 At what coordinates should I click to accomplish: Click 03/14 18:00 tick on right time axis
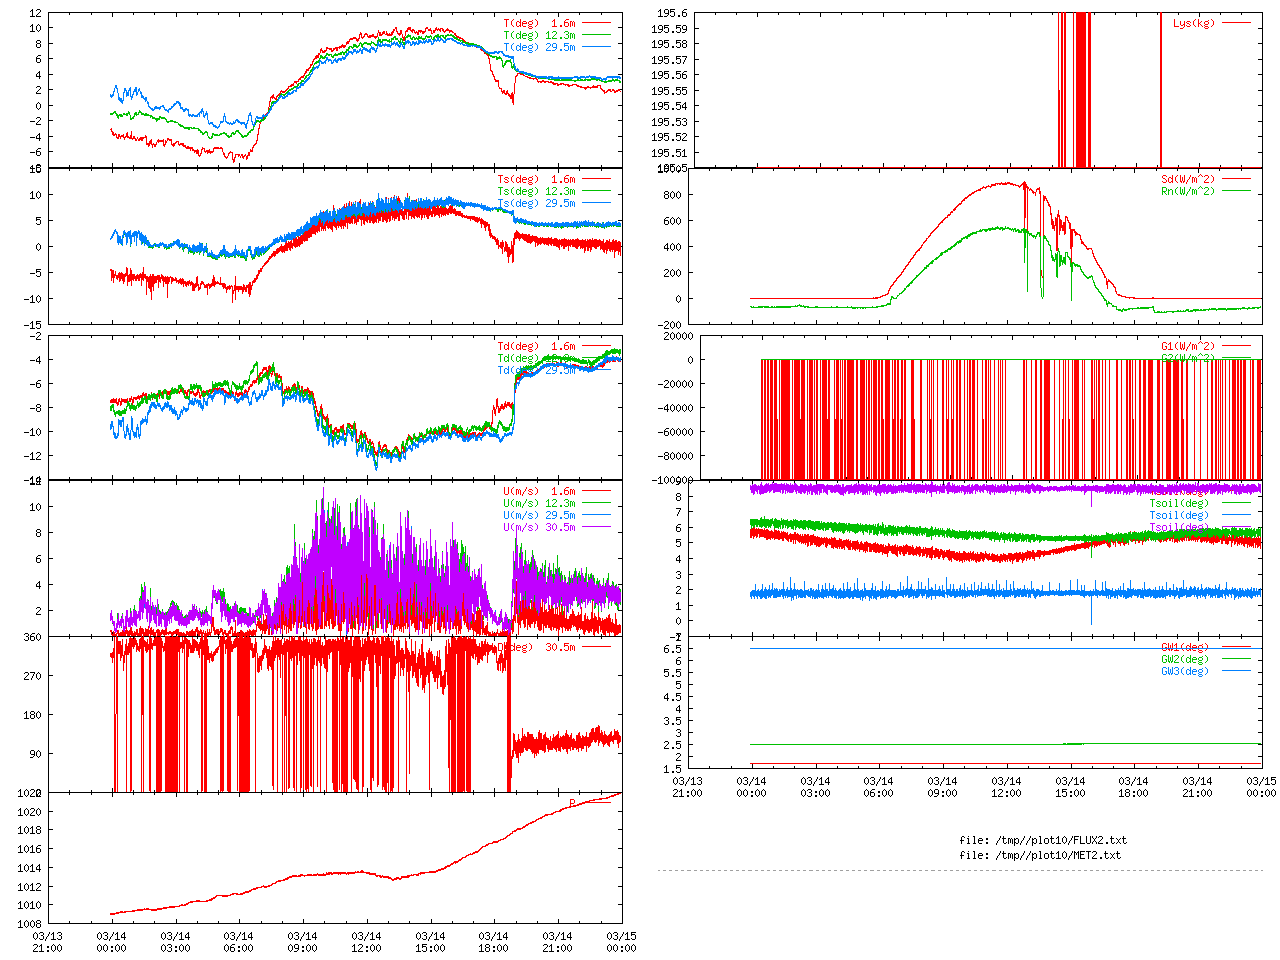coord(1133,787)
